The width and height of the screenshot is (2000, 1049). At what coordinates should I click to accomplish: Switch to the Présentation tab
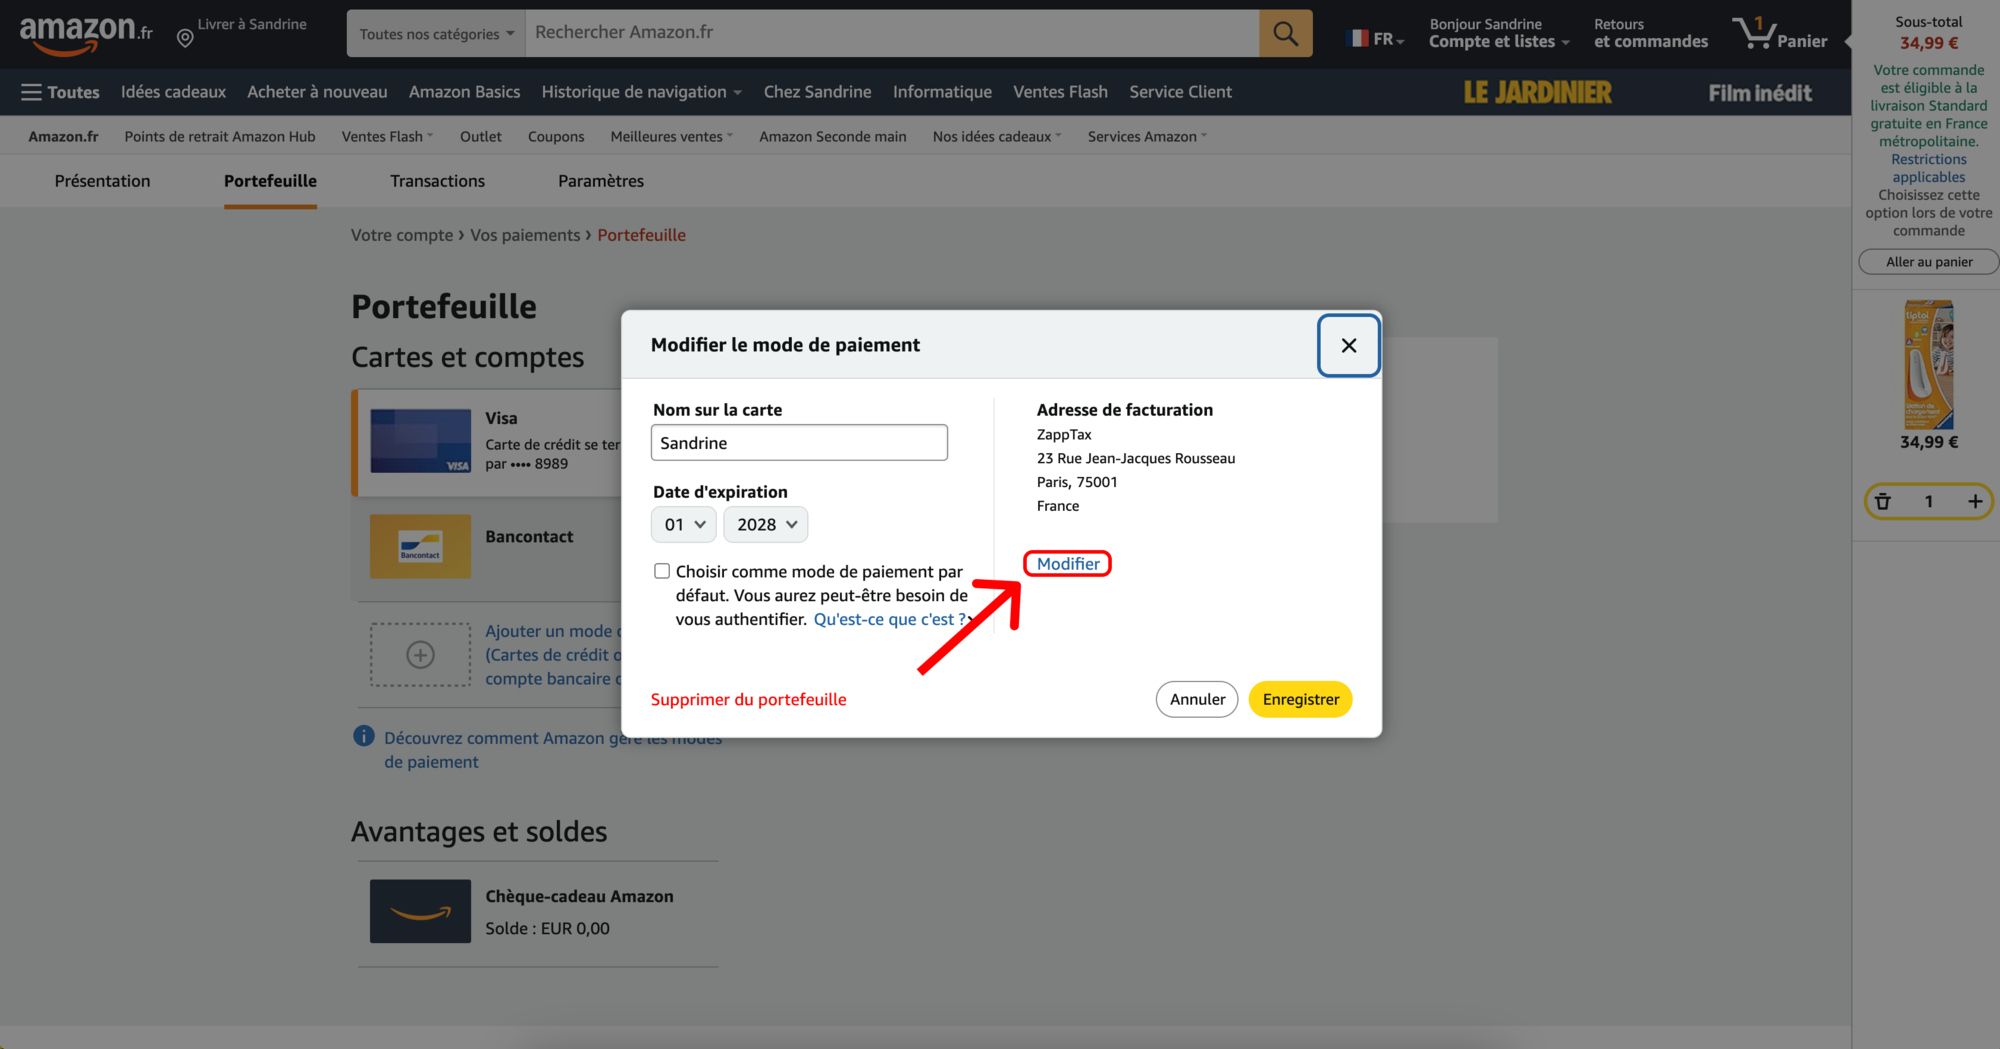[102, 181]
